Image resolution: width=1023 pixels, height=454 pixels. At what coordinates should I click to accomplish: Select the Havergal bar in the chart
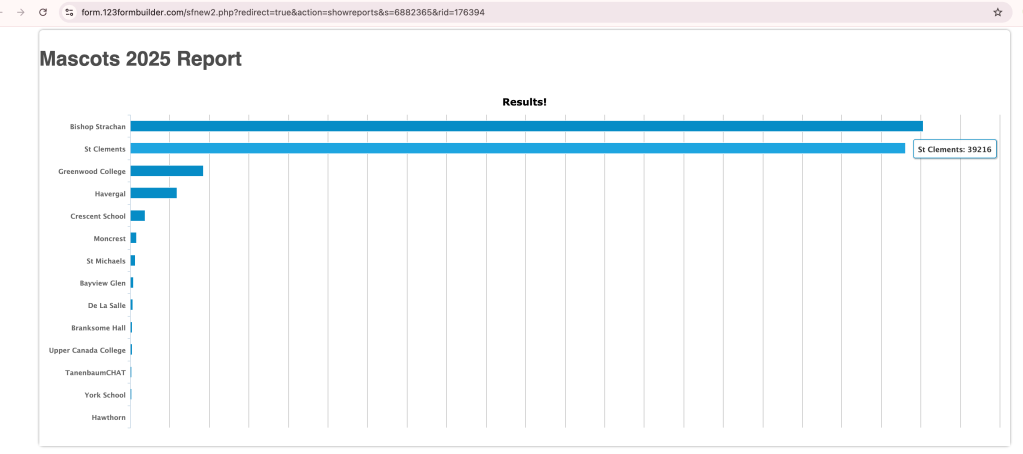click(x=153, y=193)
